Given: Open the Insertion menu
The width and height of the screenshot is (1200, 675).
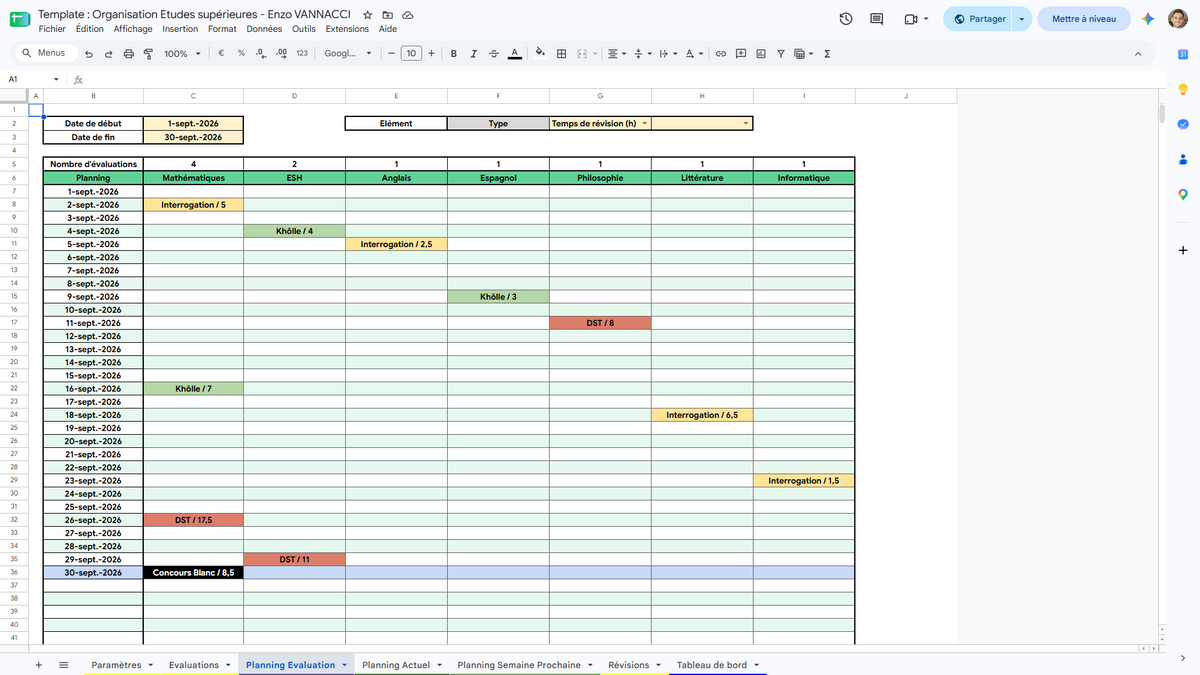Looking at the screenshot, I should [x=180, y=29].
